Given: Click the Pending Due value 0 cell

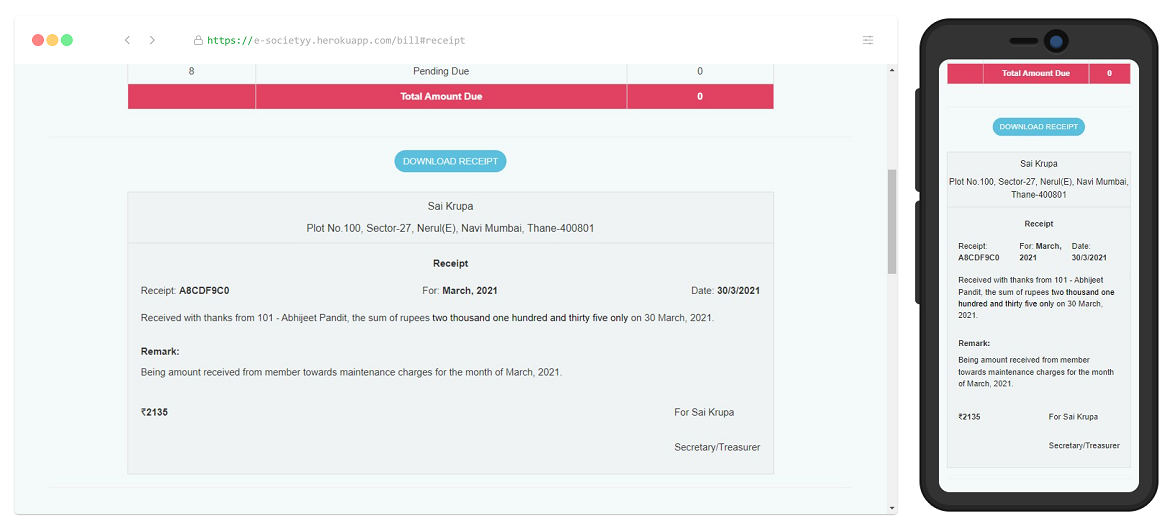Looking at the screenshot, I should point(700,71).
